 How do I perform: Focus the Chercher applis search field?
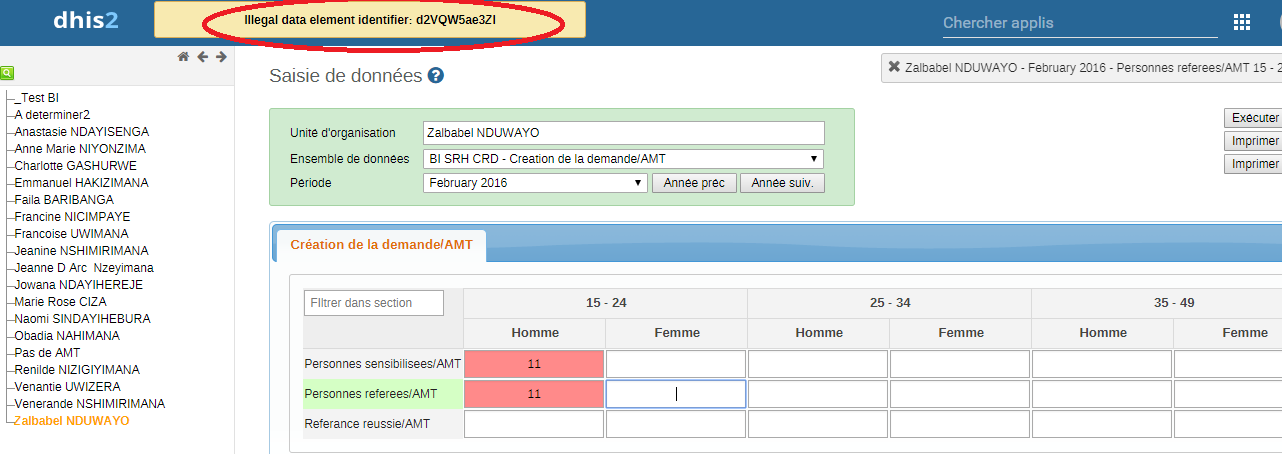click(1080, 23)
